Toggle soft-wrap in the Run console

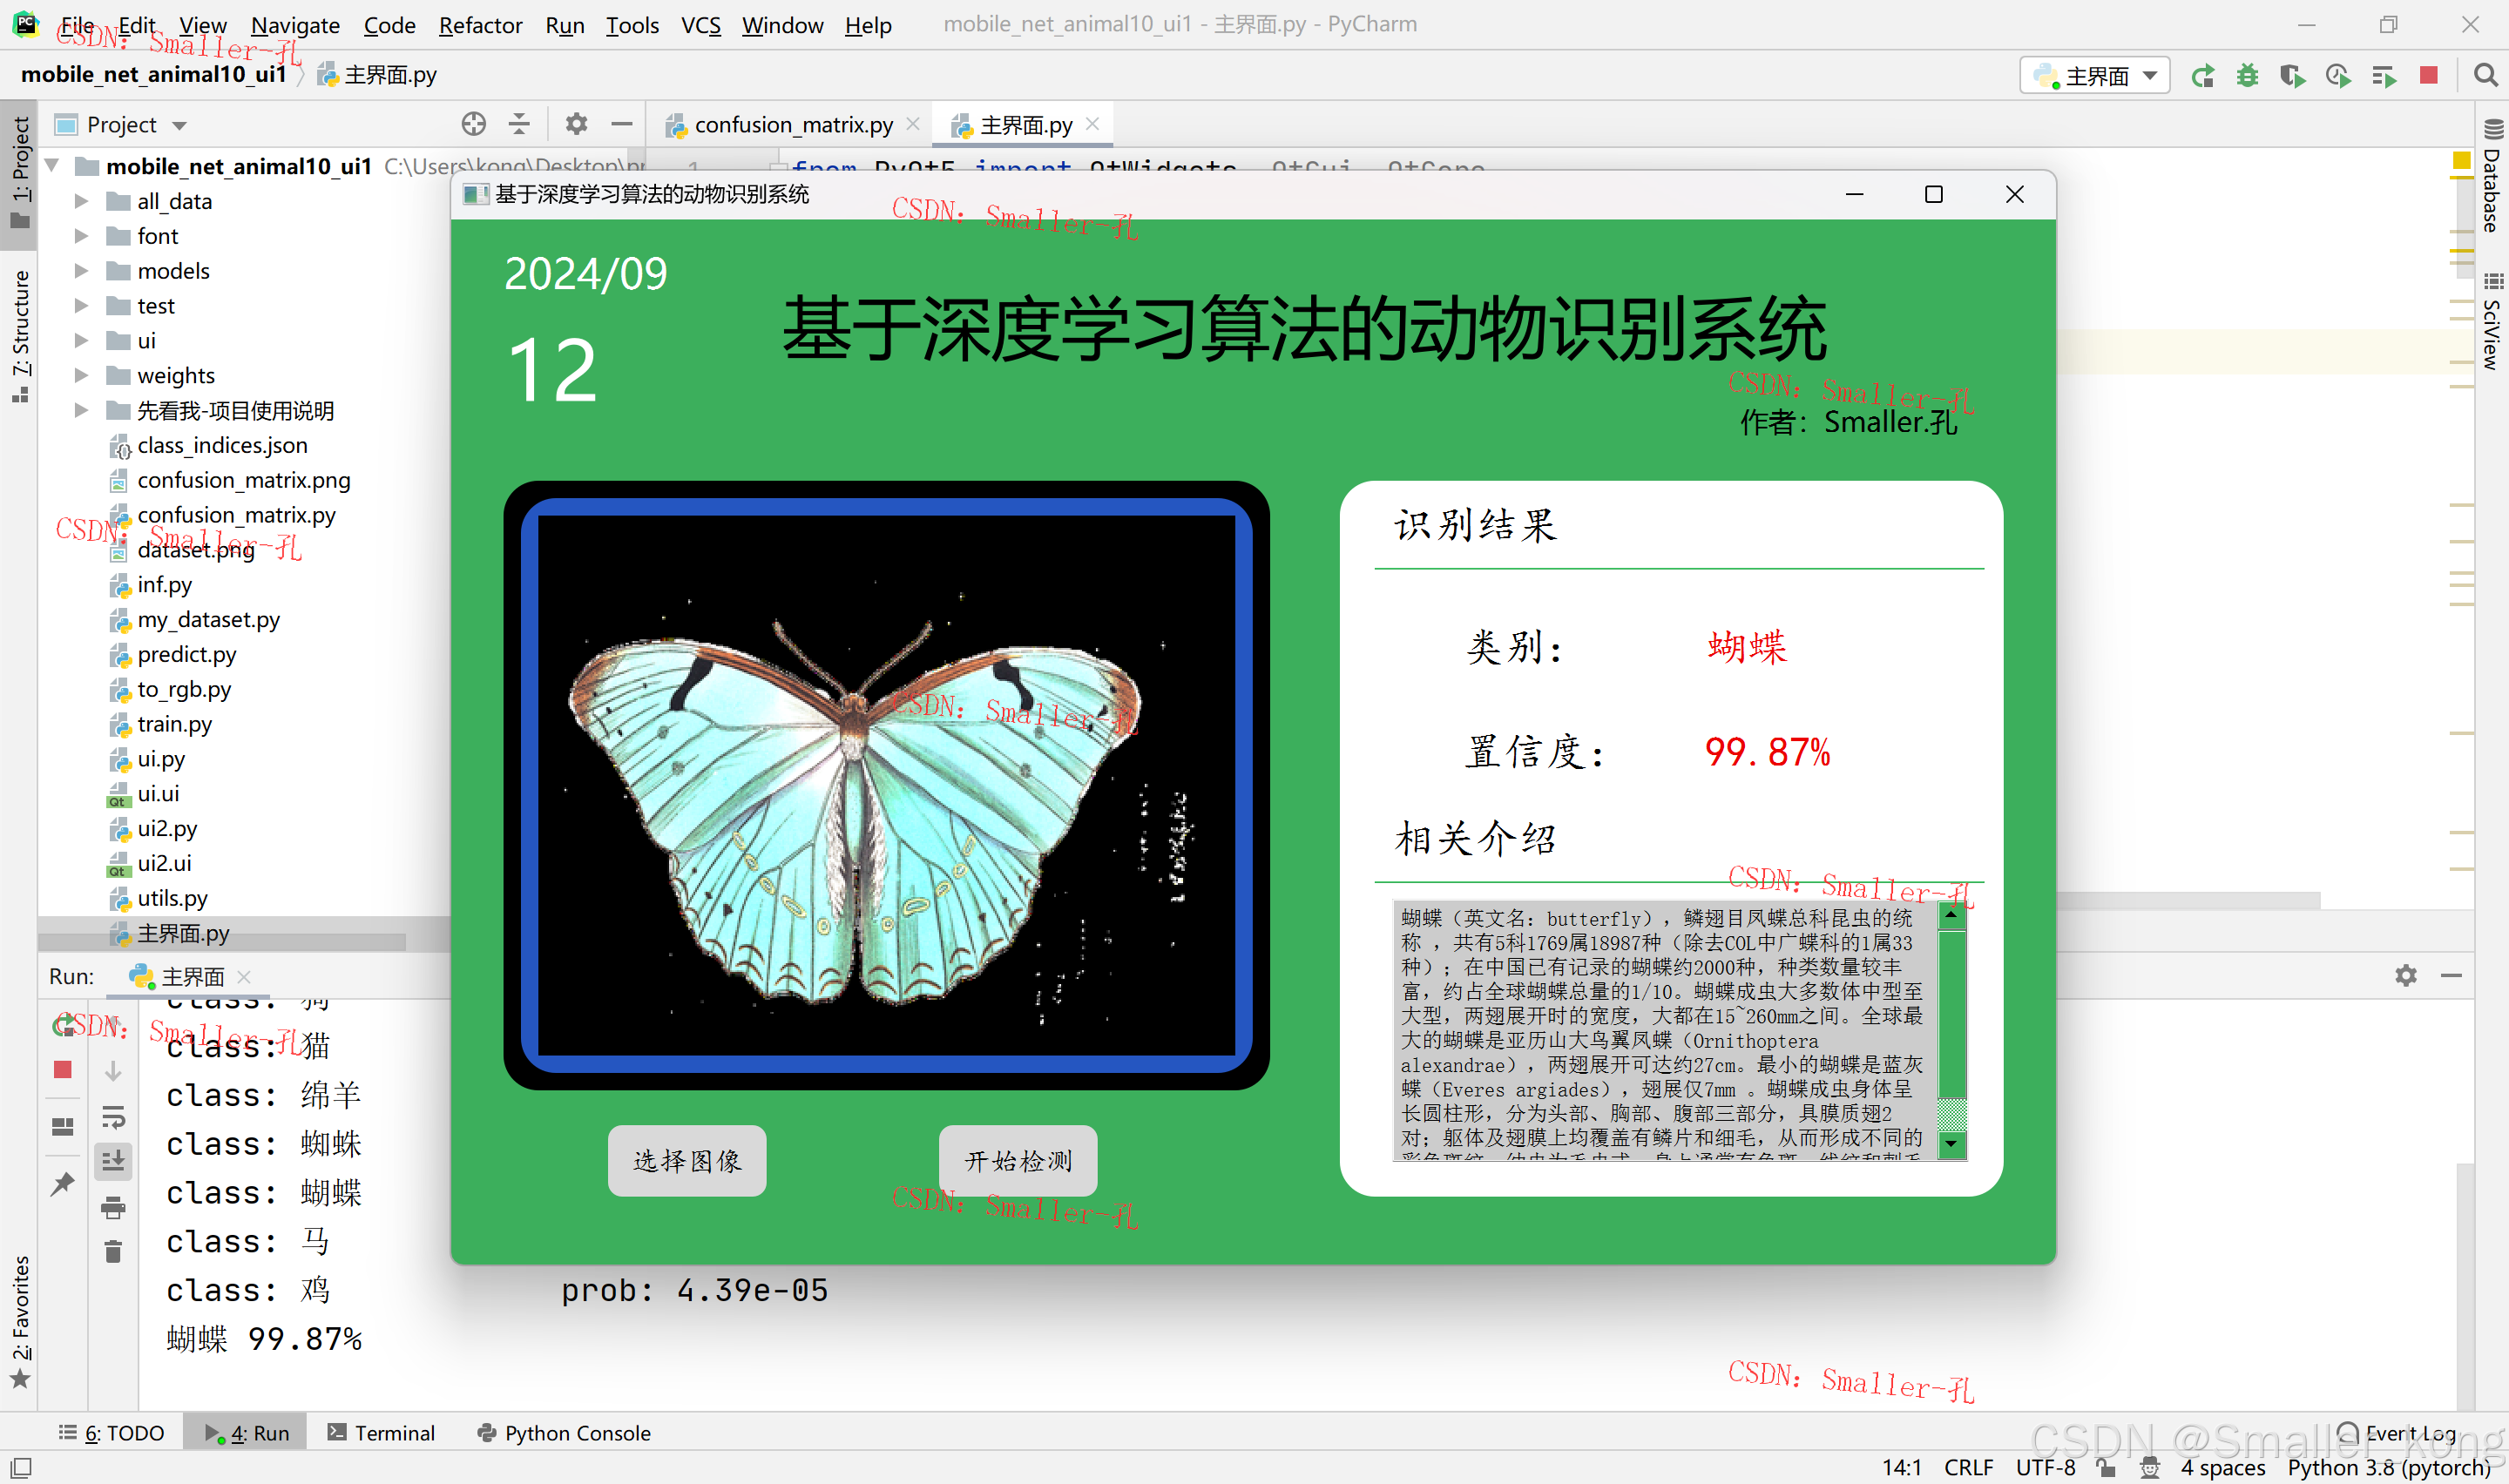tap(113, 1117)
